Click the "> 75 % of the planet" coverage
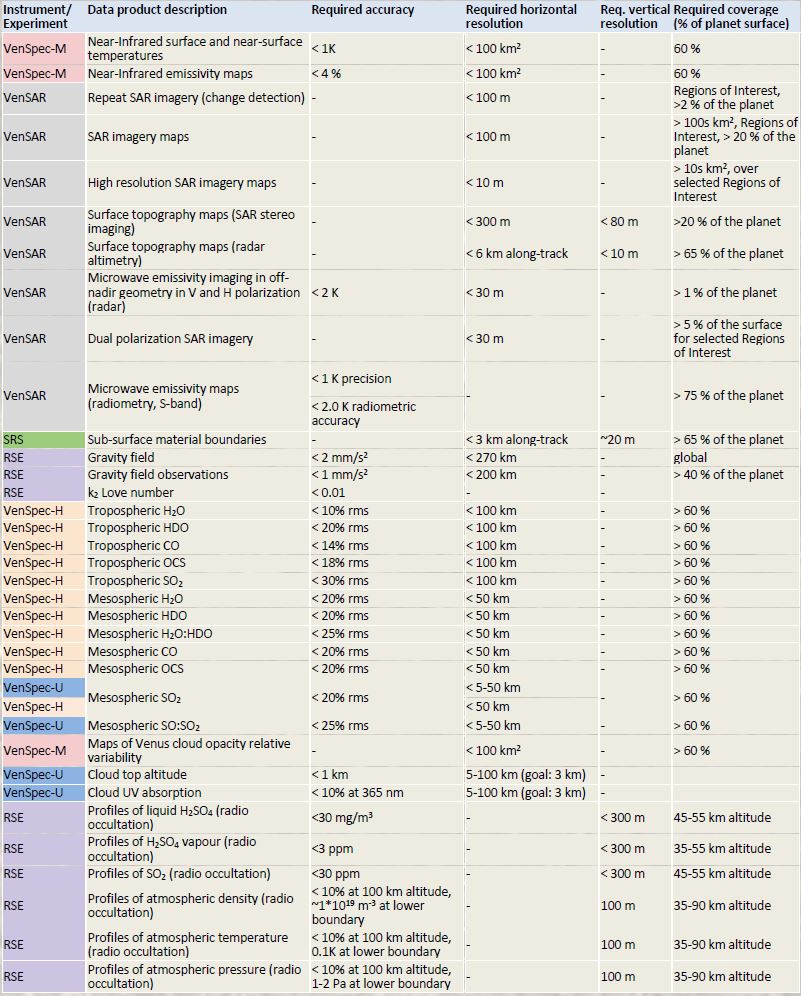801x996 pixels. [x=729, y=396]
